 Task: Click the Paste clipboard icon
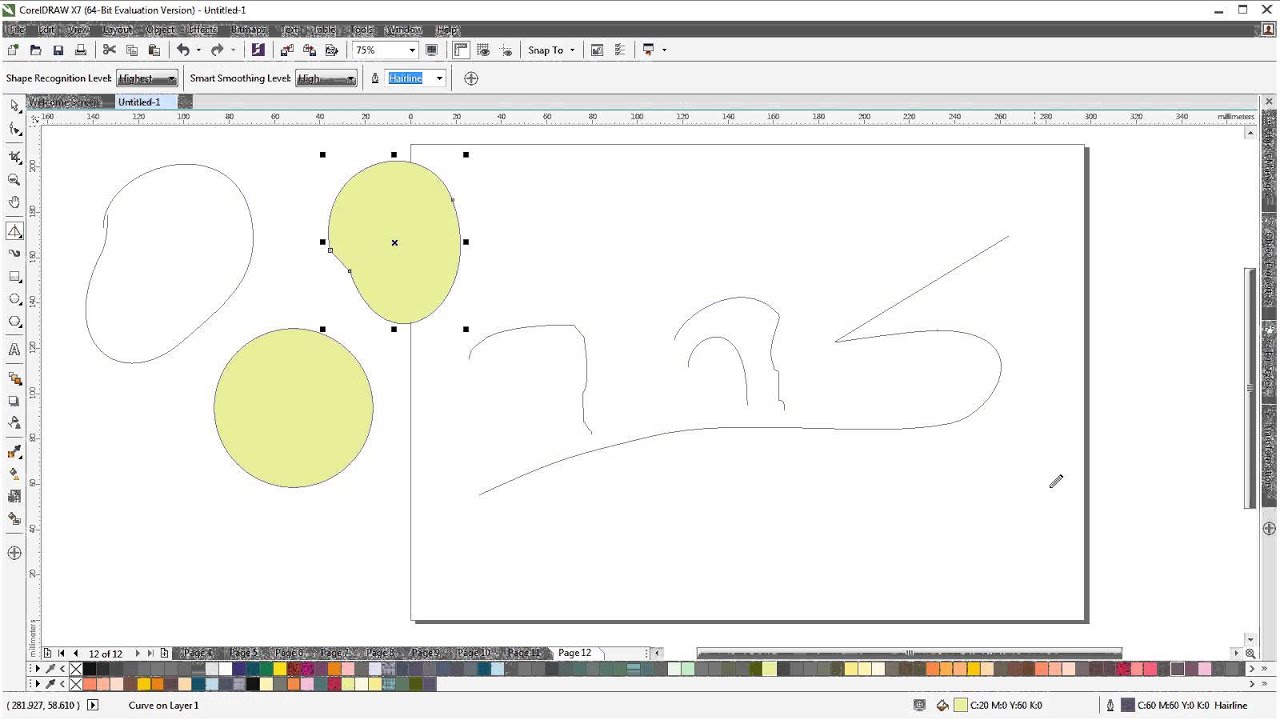tap(153, 50)
